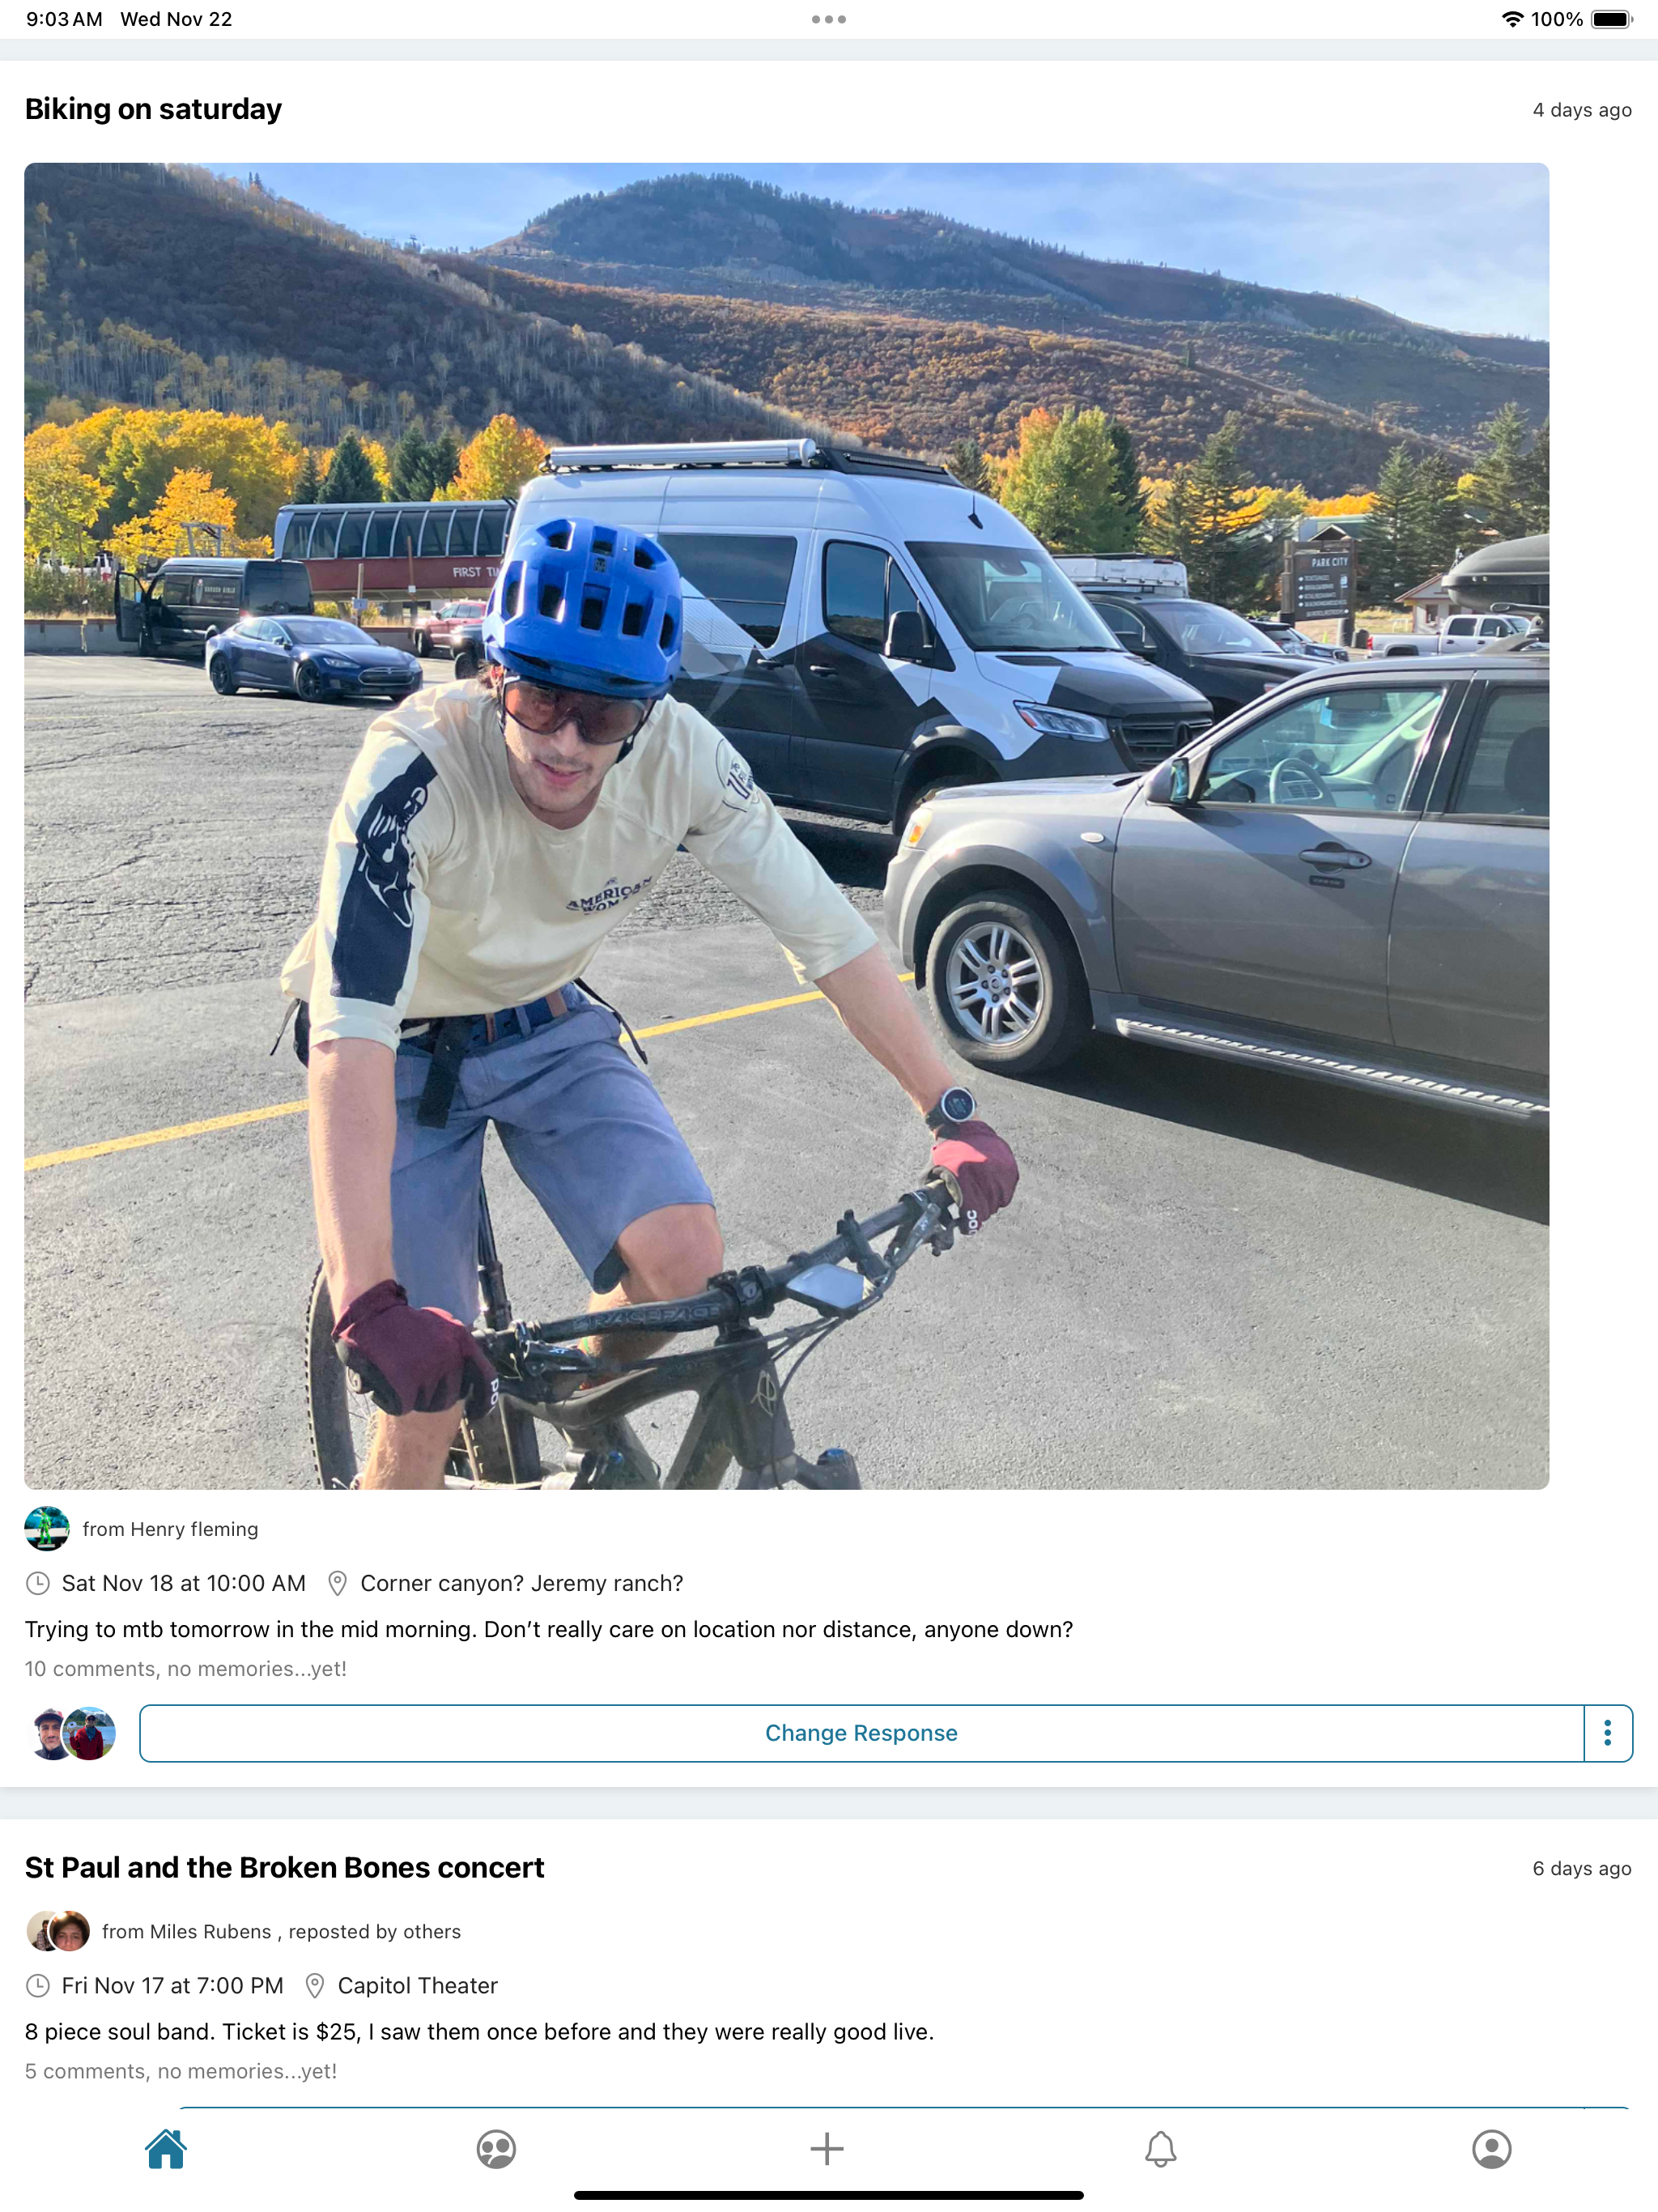Open the Biking on saturday title

click(x=153, y=108)
